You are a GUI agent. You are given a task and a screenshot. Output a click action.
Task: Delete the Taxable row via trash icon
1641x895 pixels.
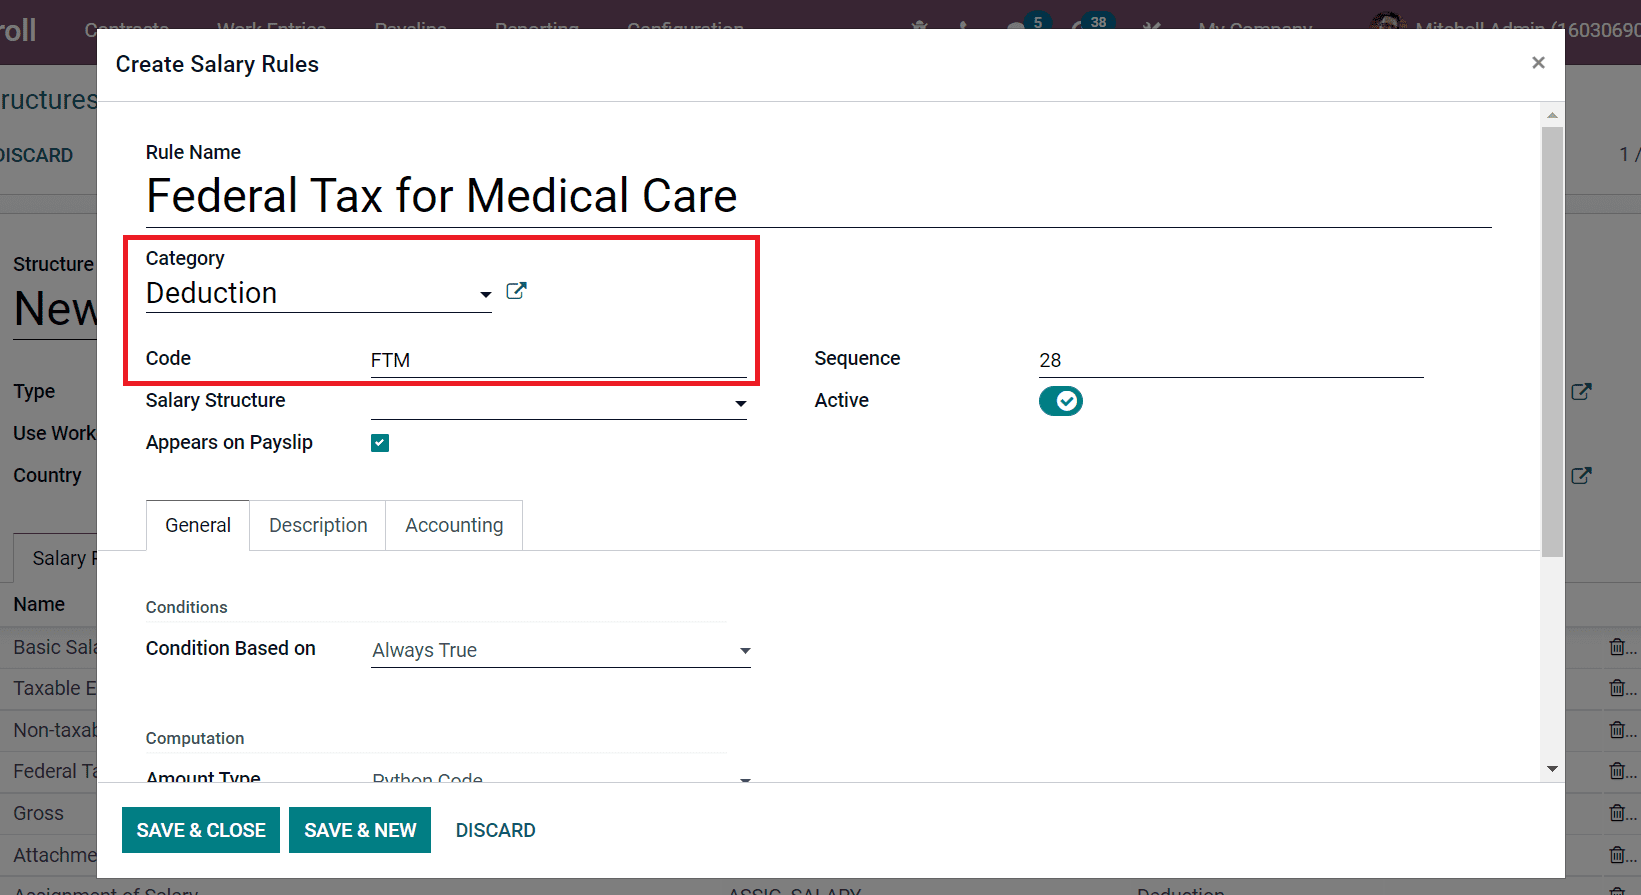point(1617,688)
